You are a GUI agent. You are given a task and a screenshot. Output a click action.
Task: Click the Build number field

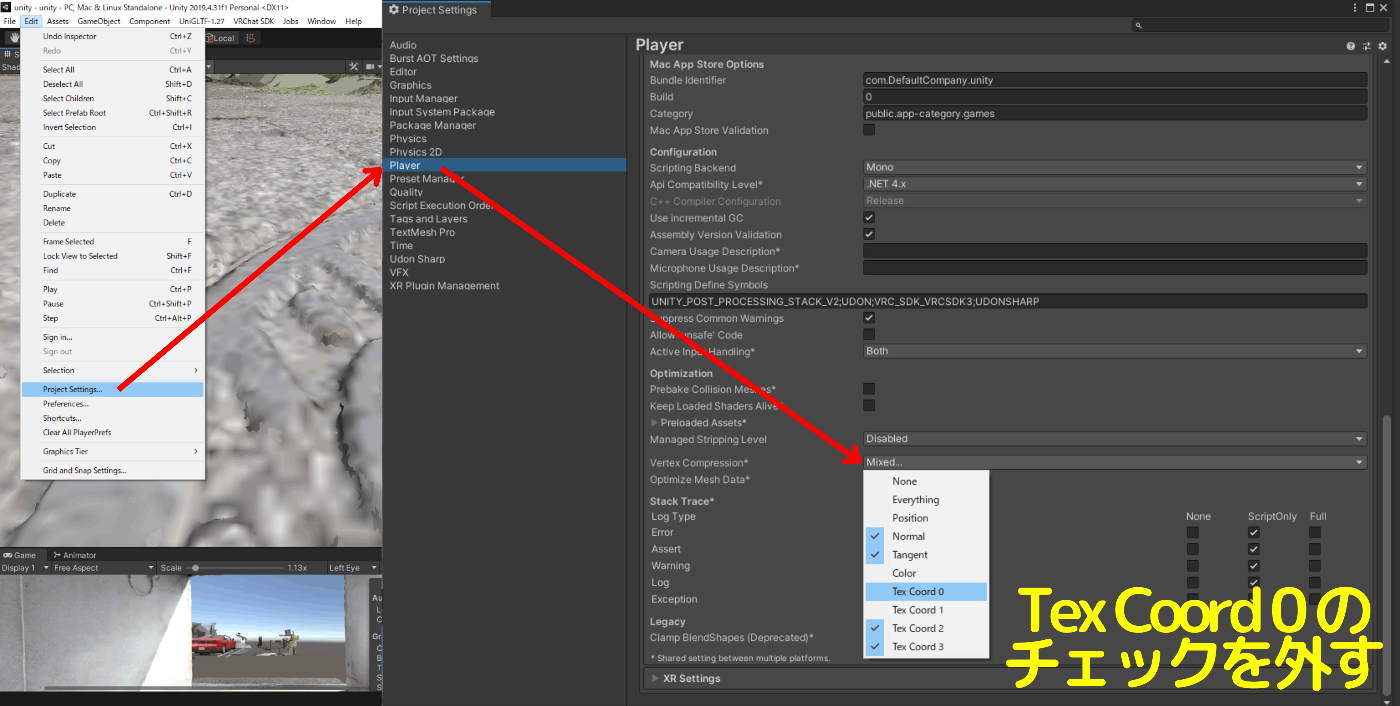1115,97
